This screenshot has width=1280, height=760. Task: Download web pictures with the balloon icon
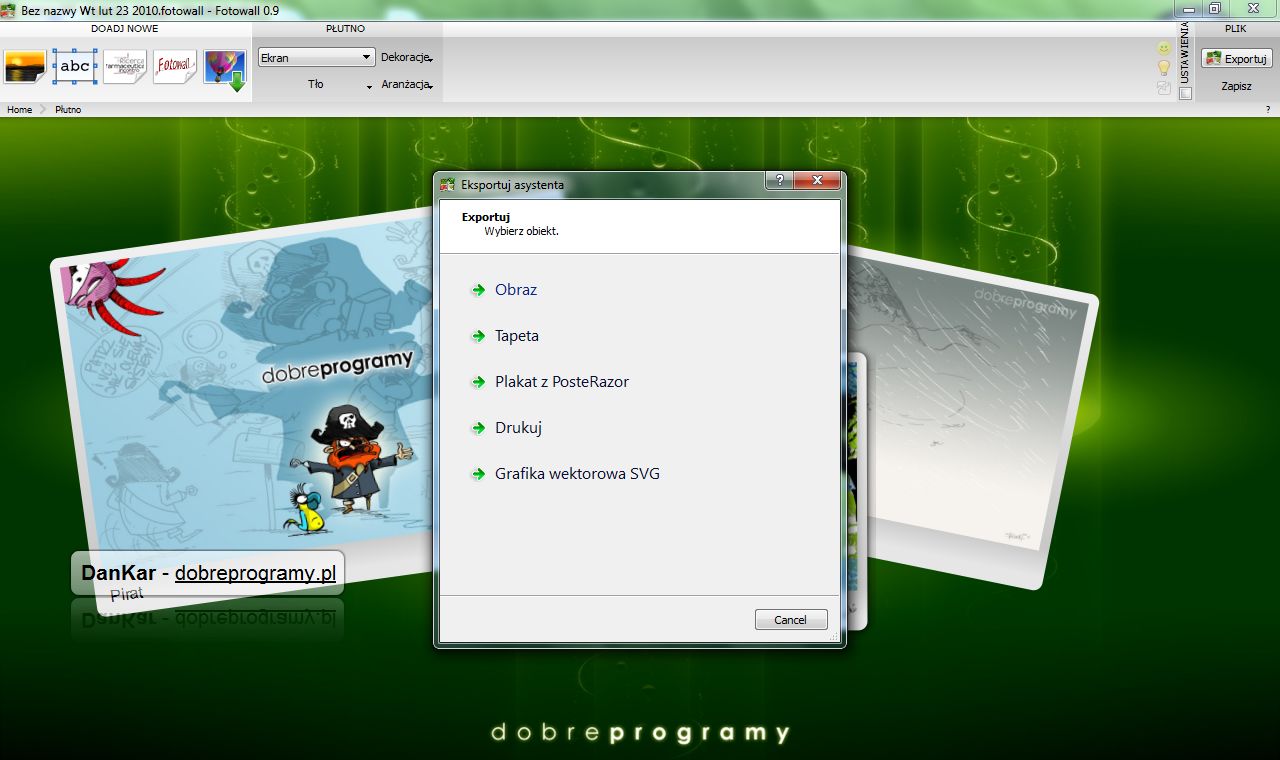click(x=225, y=68)
